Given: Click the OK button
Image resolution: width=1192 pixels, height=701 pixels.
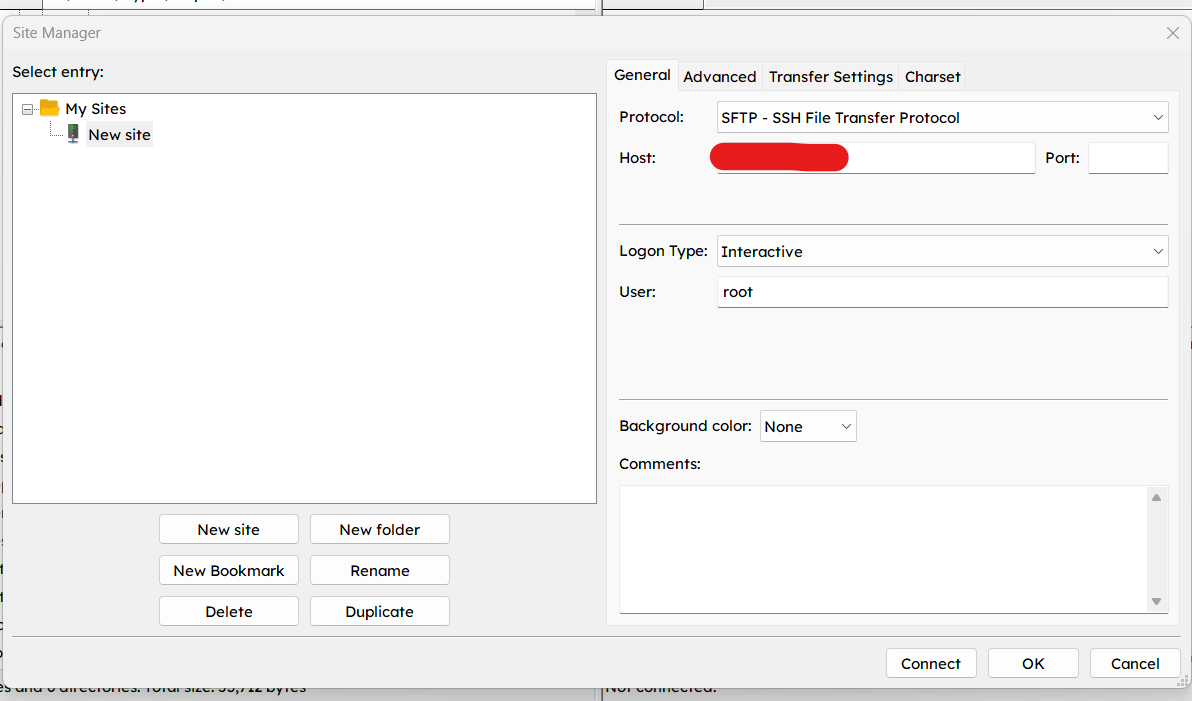Looking at the screenshot, I should pos(1033,663).
